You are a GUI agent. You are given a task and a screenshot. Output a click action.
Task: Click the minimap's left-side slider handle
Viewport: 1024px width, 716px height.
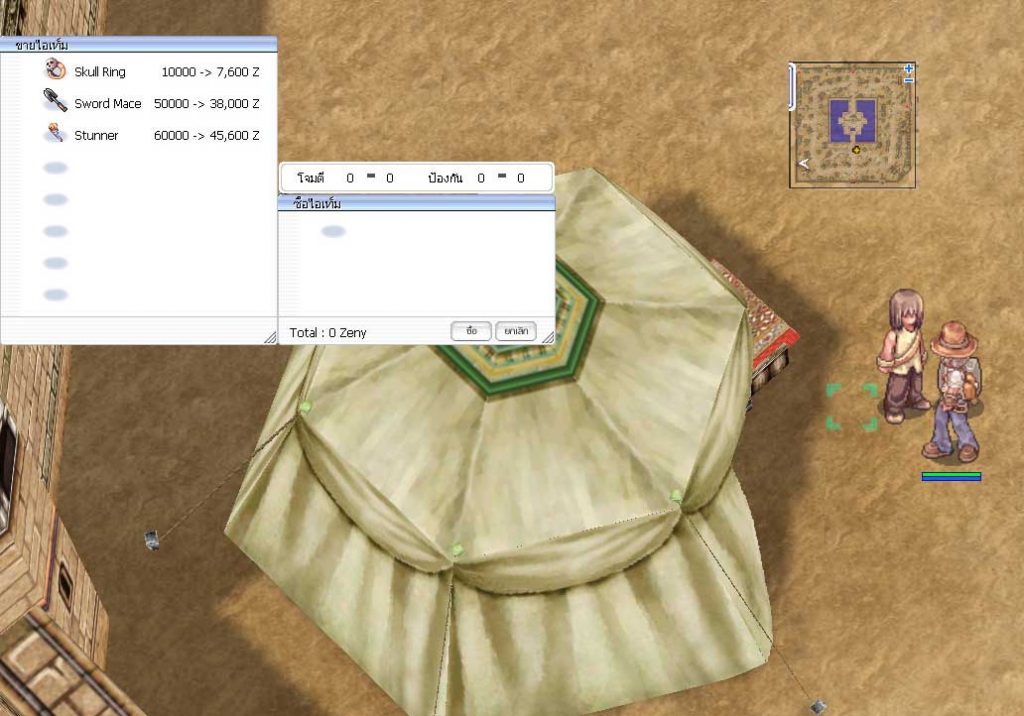[x=792, y=86]
